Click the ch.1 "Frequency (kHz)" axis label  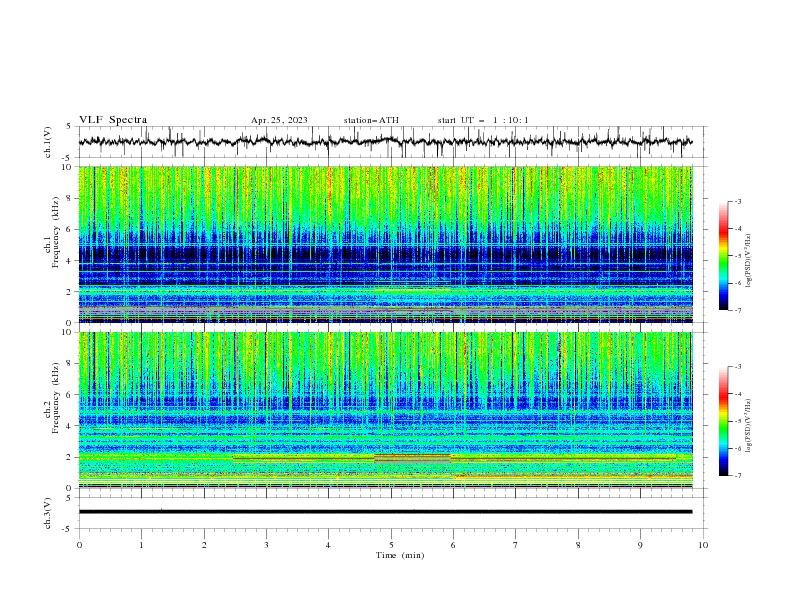[55, 232]
